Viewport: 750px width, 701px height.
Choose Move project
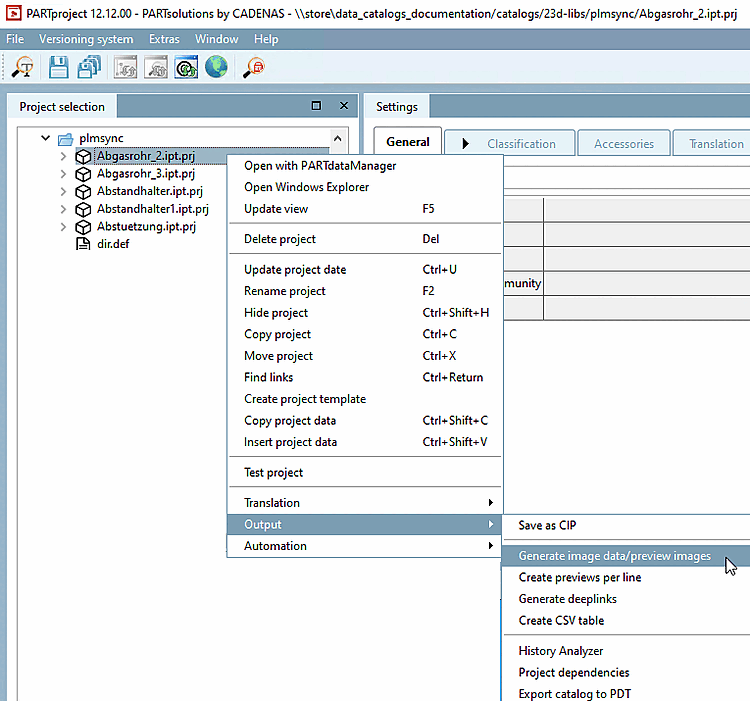click(364, 355)
